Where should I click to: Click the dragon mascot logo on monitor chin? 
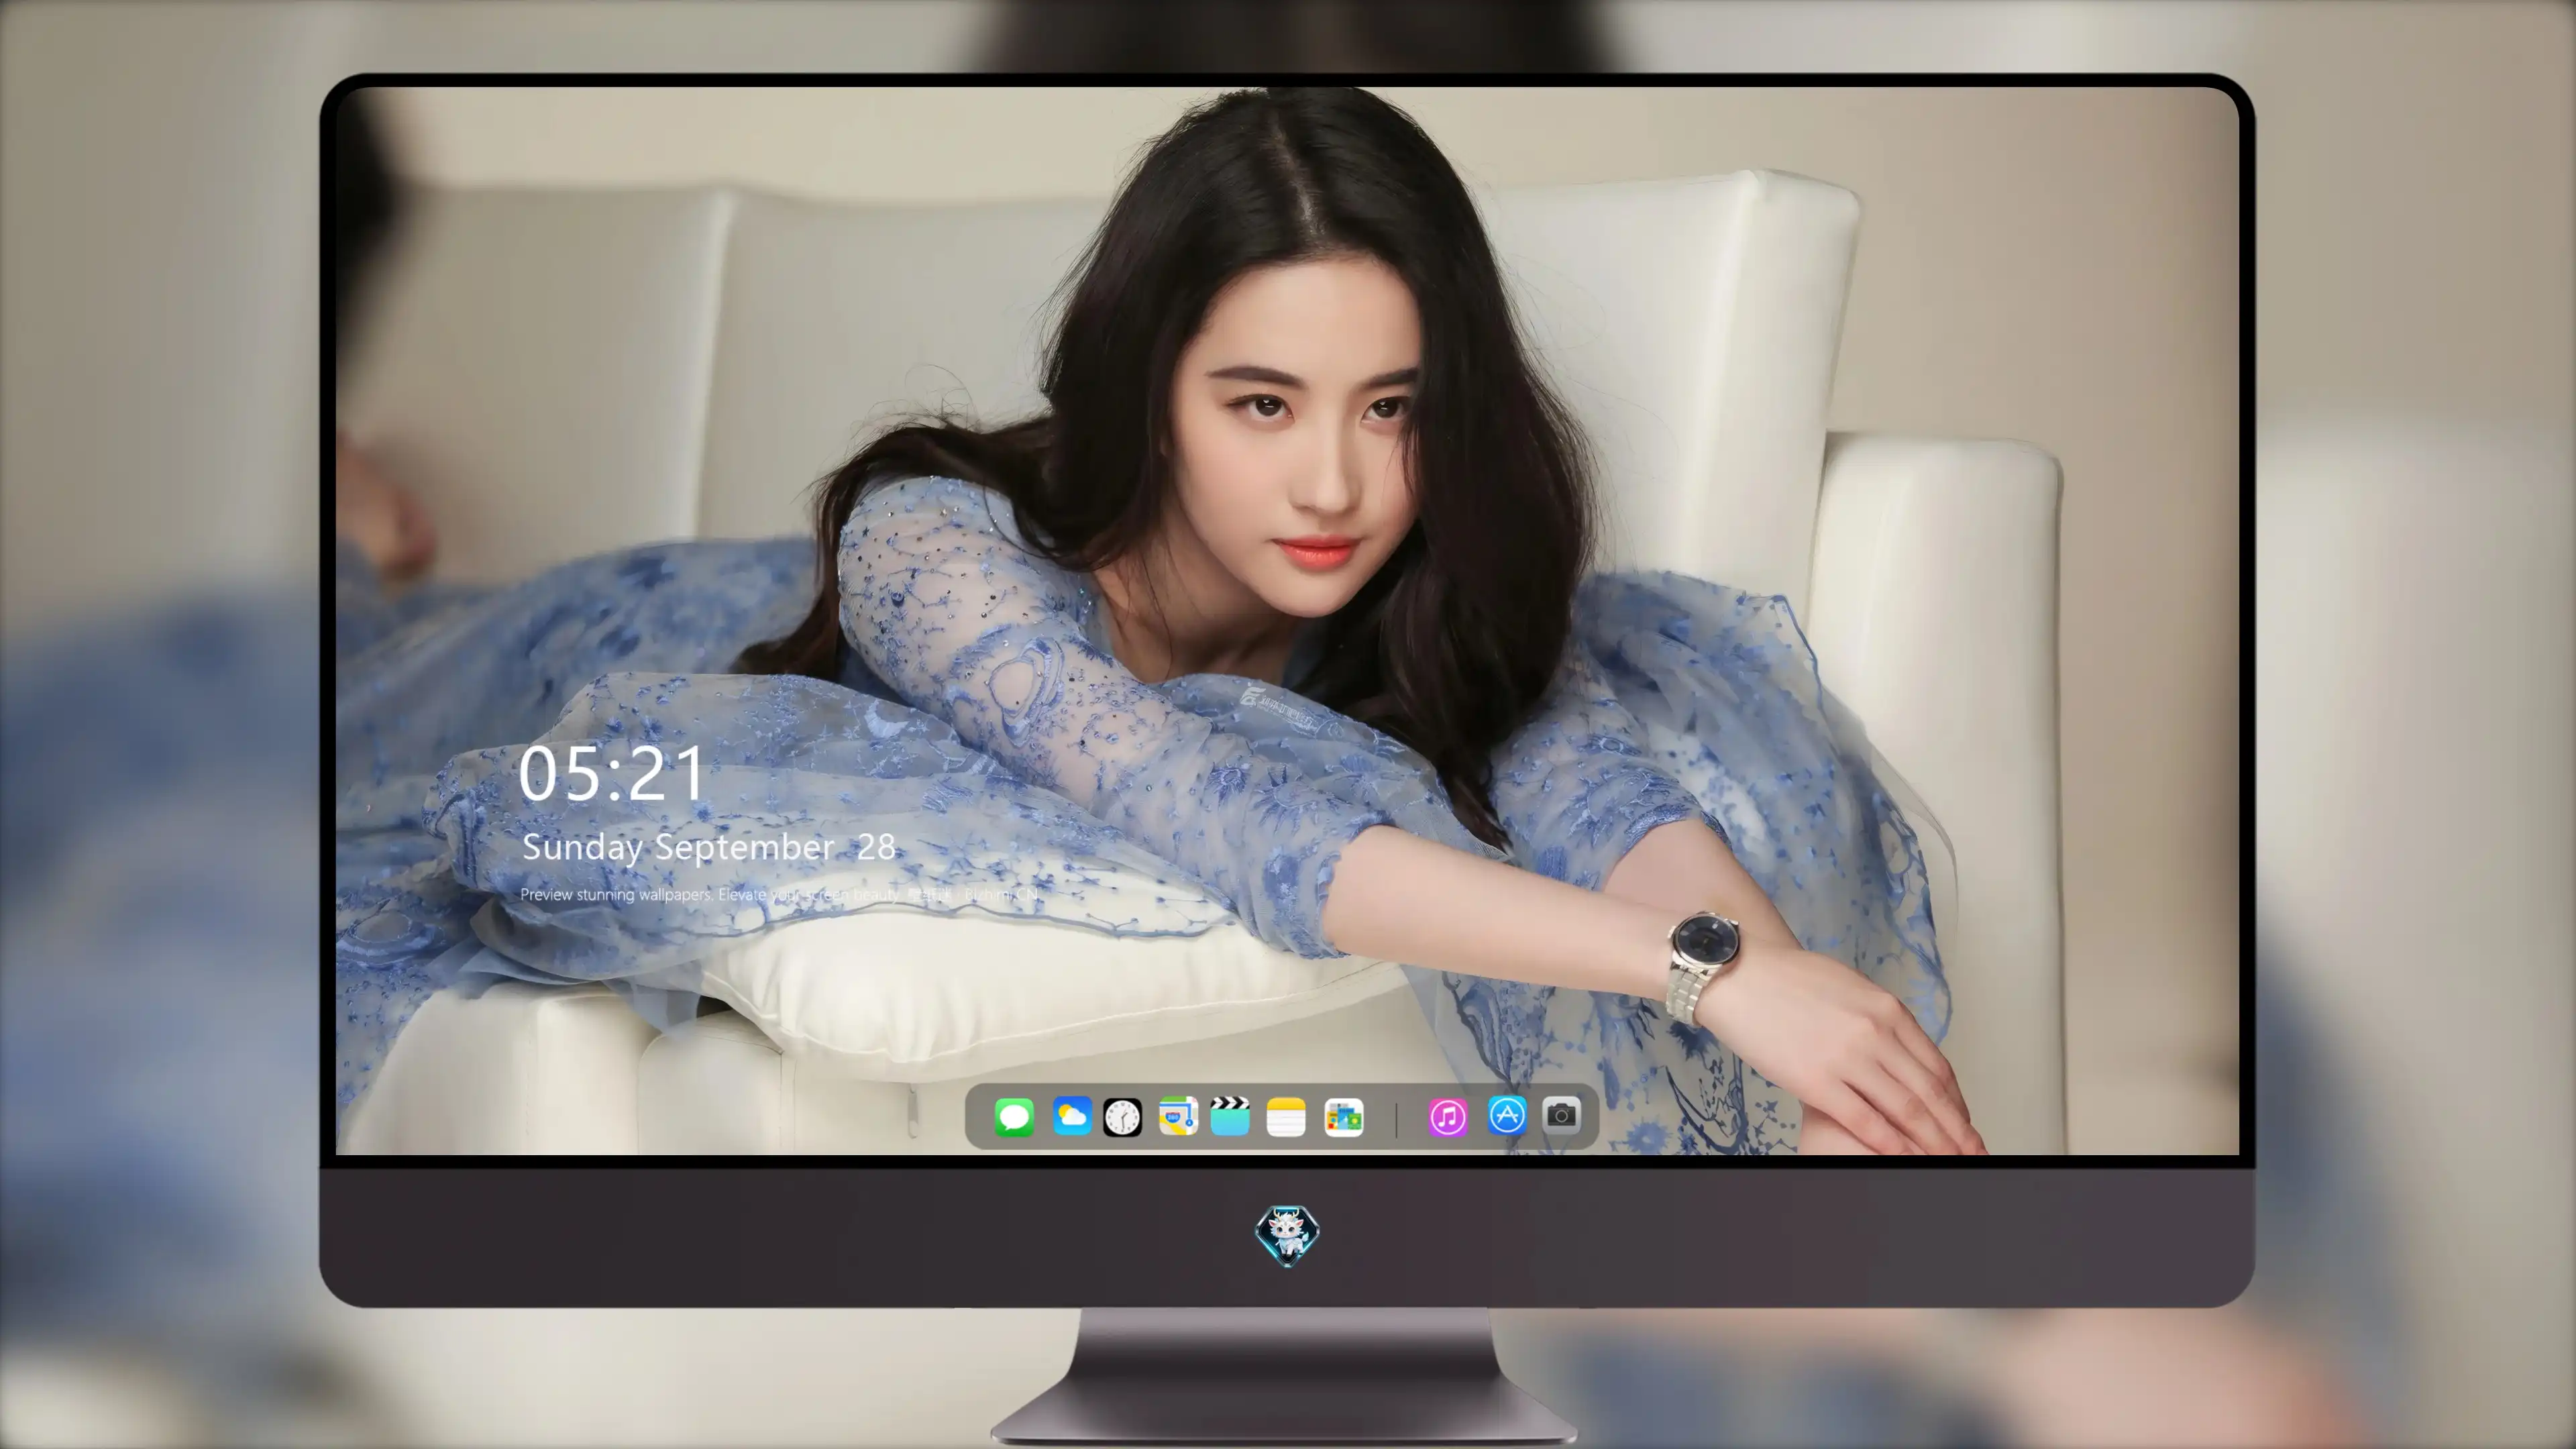pos(1287,1235)
